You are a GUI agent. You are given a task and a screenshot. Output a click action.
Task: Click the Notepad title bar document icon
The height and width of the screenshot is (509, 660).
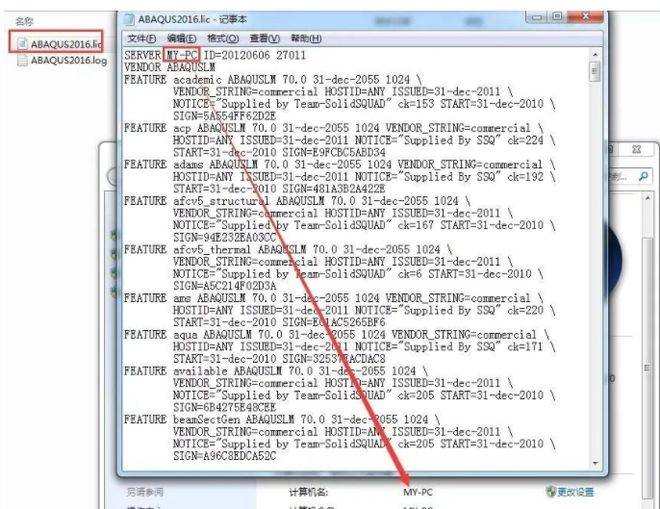129,19
